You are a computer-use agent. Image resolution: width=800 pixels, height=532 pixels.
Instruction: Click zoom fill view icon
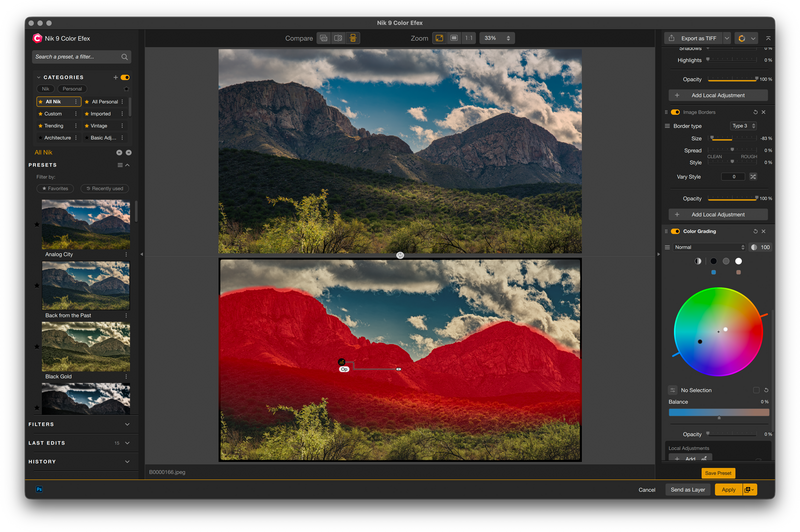(454, 38)
